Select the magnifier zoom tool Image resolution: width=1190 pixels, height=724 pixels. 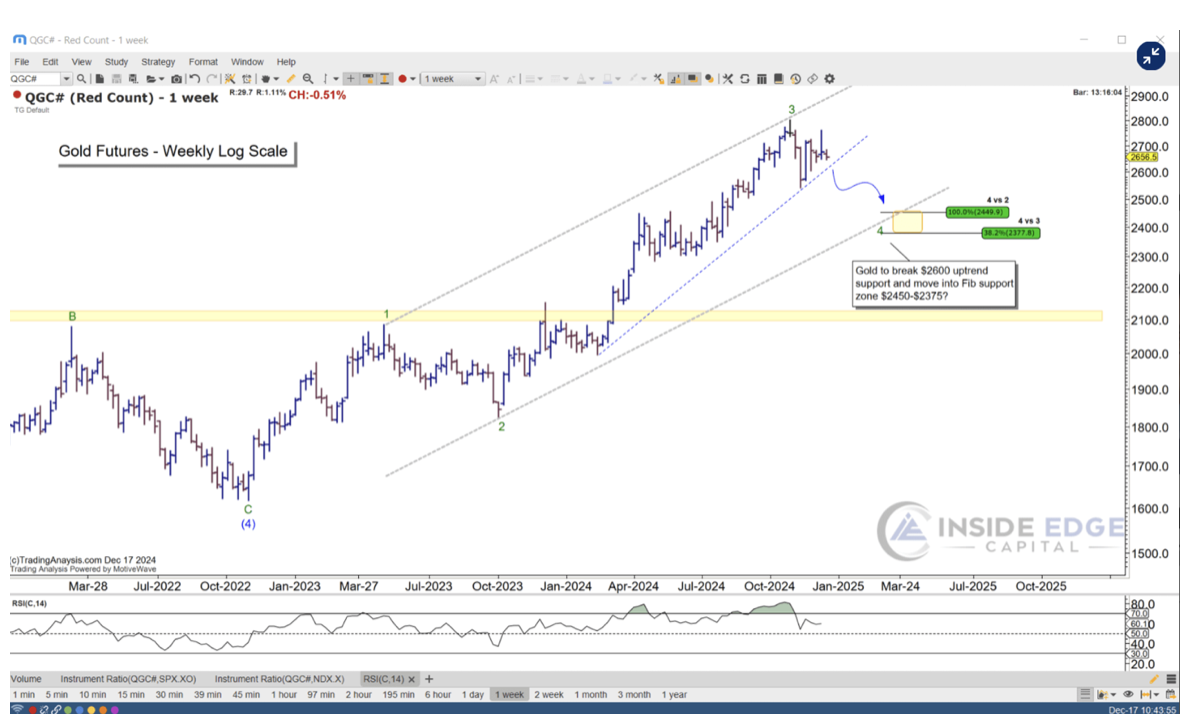coord(308,79)
